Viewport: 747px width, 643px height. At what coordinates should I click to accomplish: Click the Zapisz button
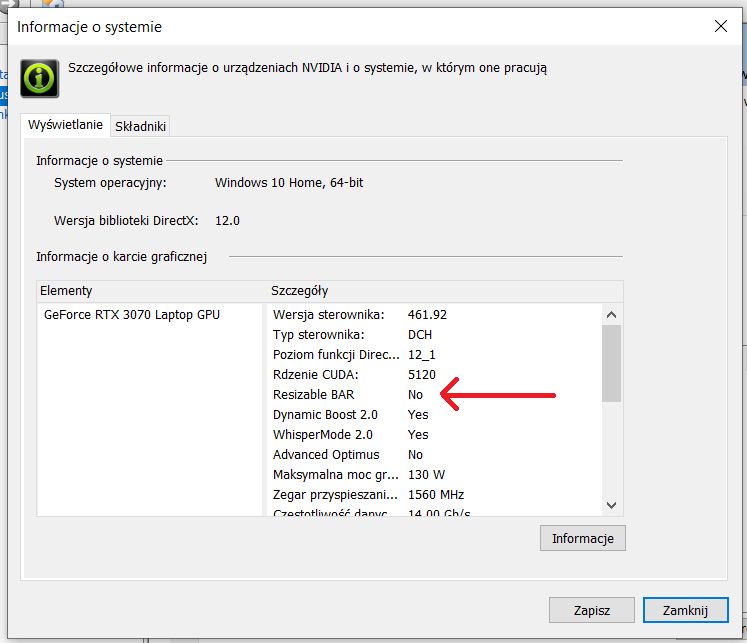coord(592,610)
